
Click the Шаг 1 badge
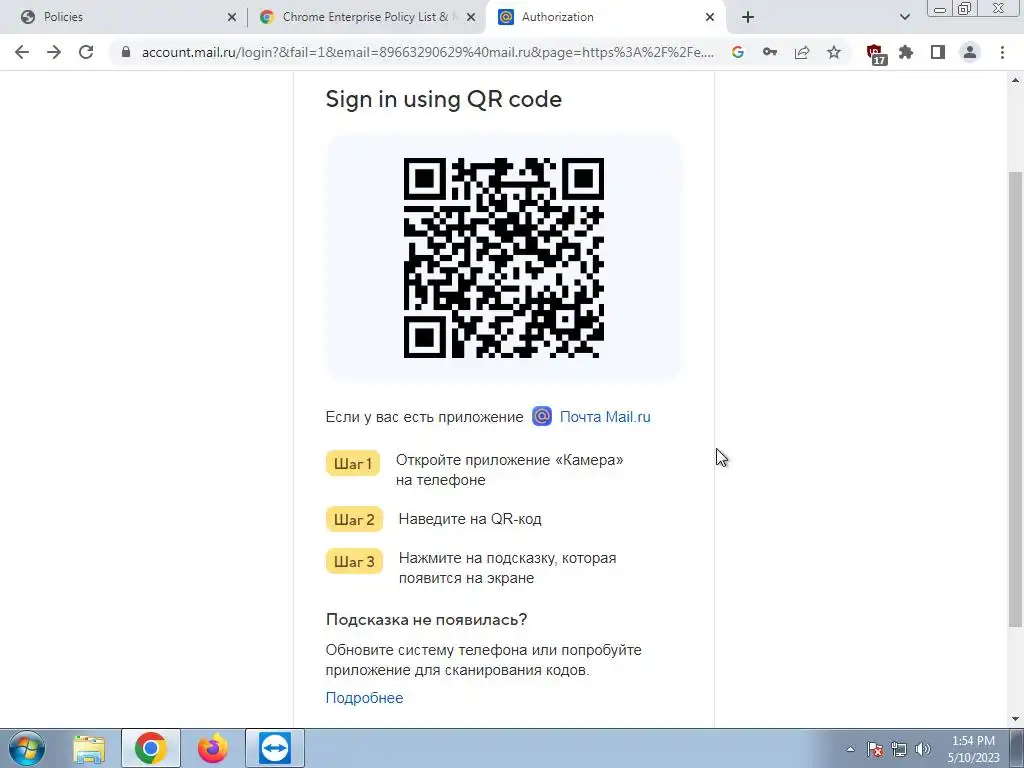(353, 464)
